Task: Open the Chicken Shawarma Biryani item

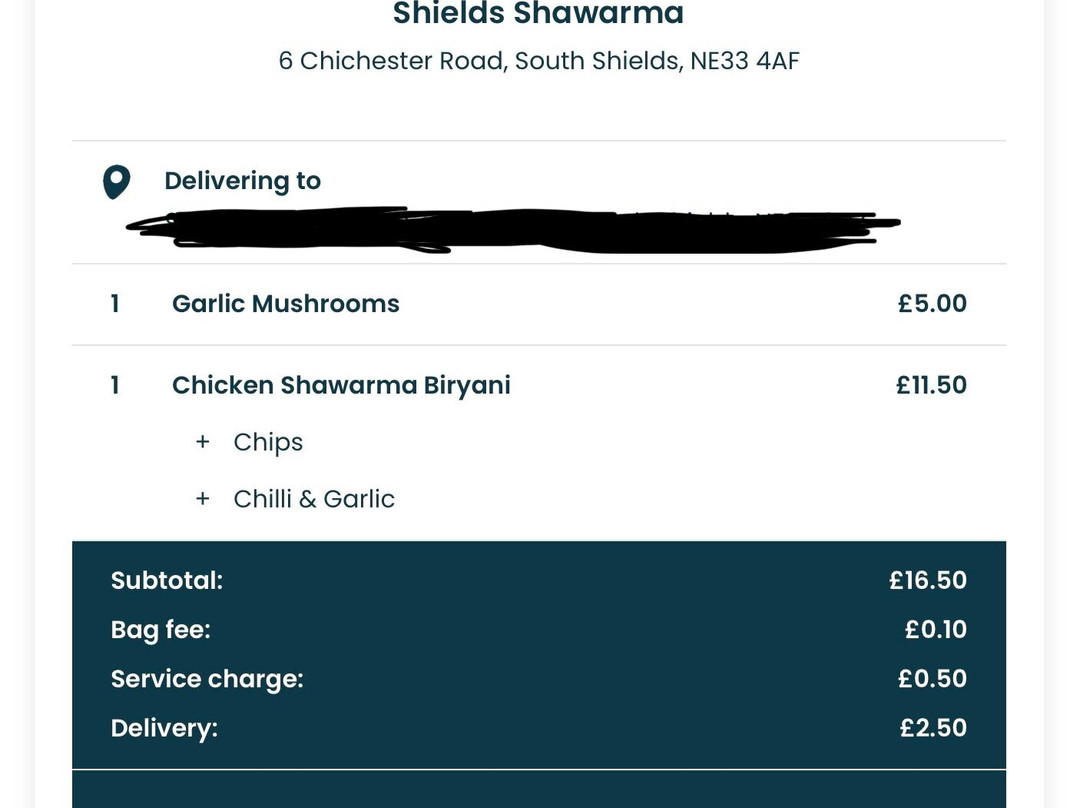Action: pyautogui.click(x=341, y=386)
